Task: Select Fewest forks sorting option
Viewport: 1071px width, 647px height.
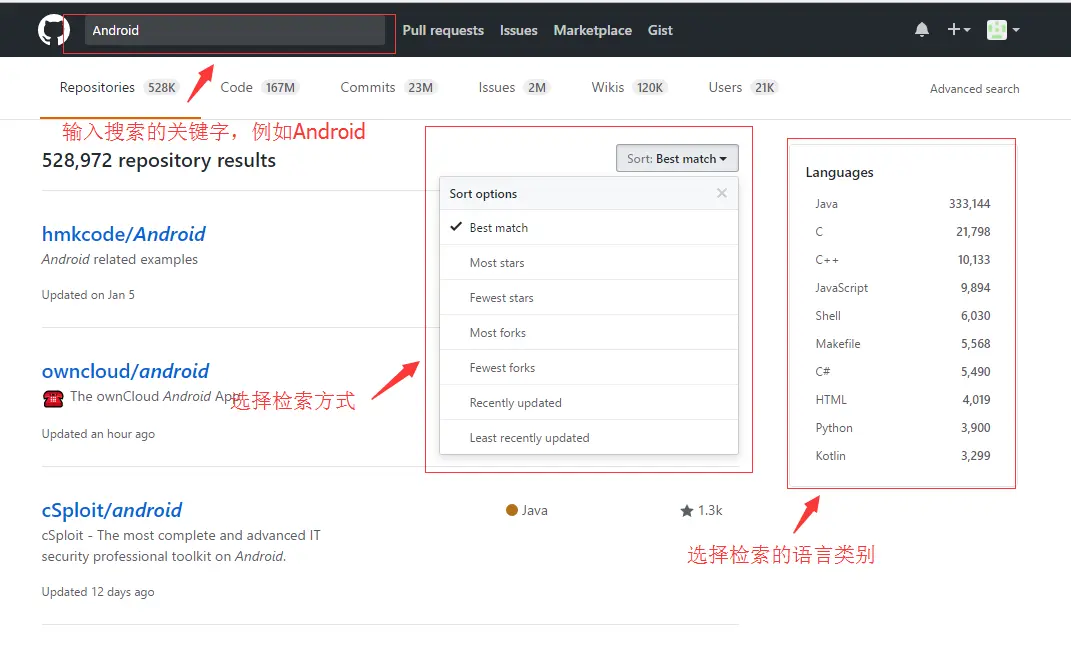Action: click(501, 367)
